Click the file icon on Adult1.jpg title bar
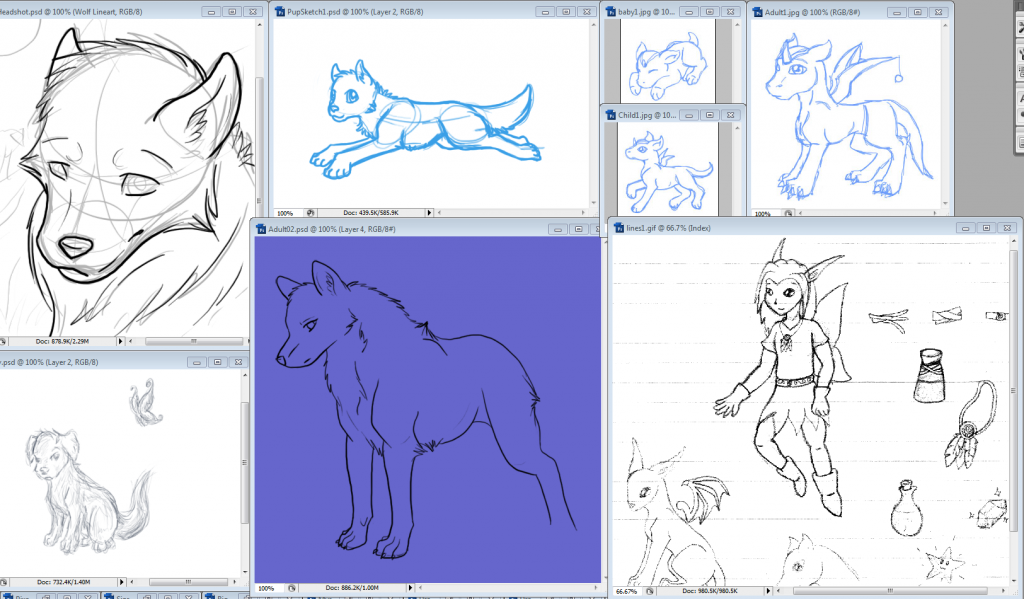Image resolution: width=1024 pixels, height=599 pixels. click(756, 12)
